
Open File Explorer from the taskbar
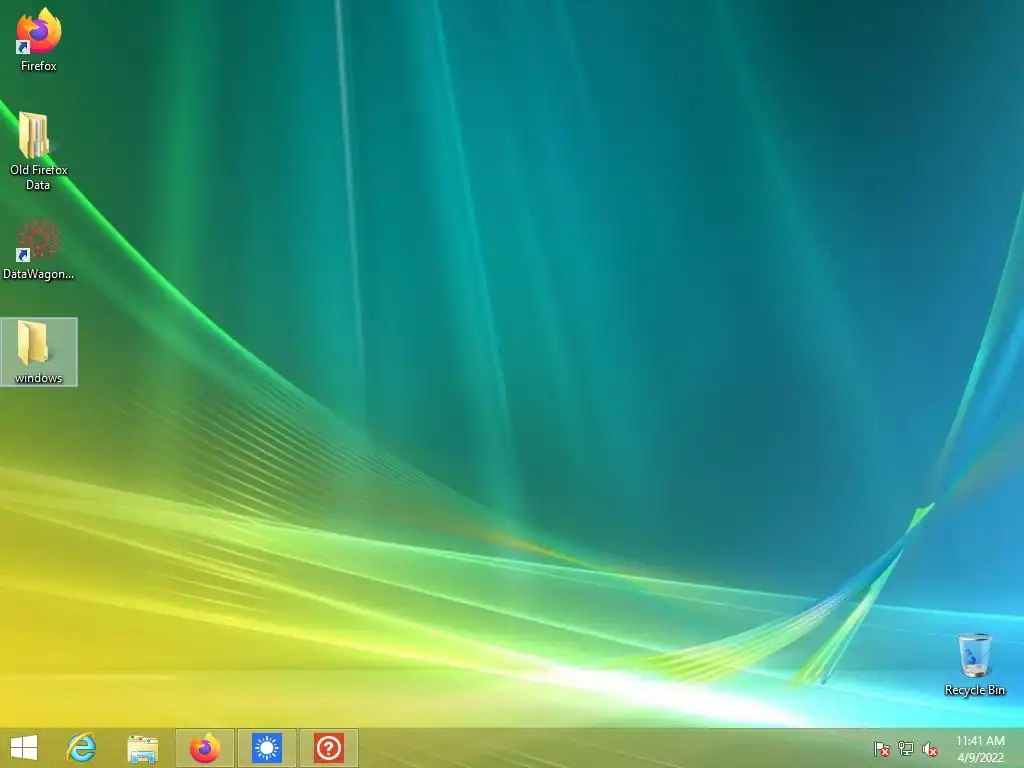[142, 748]
